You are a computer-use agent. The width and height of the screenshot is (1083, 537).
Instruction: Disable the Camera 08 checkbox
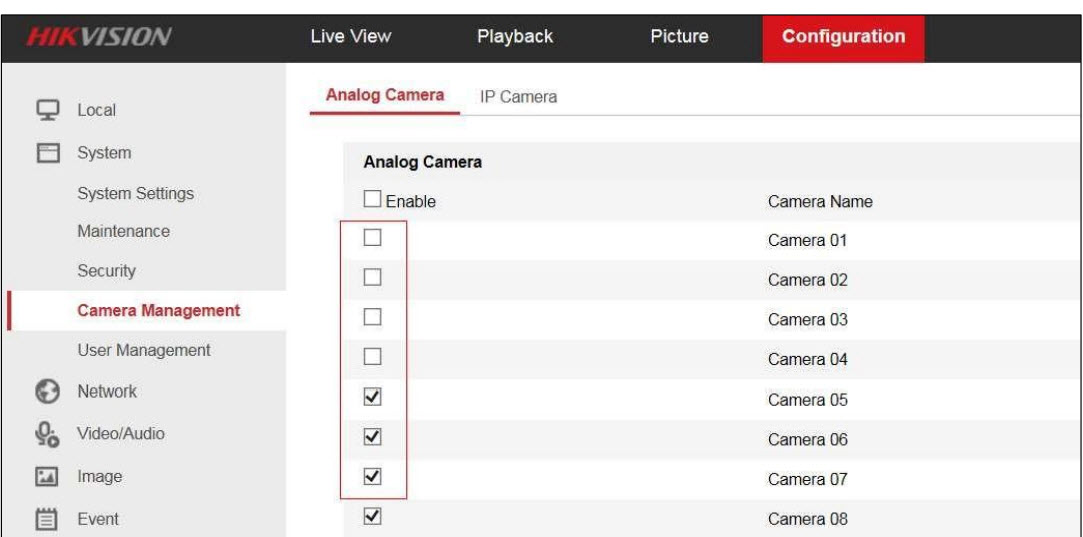(x=372, y=517)
